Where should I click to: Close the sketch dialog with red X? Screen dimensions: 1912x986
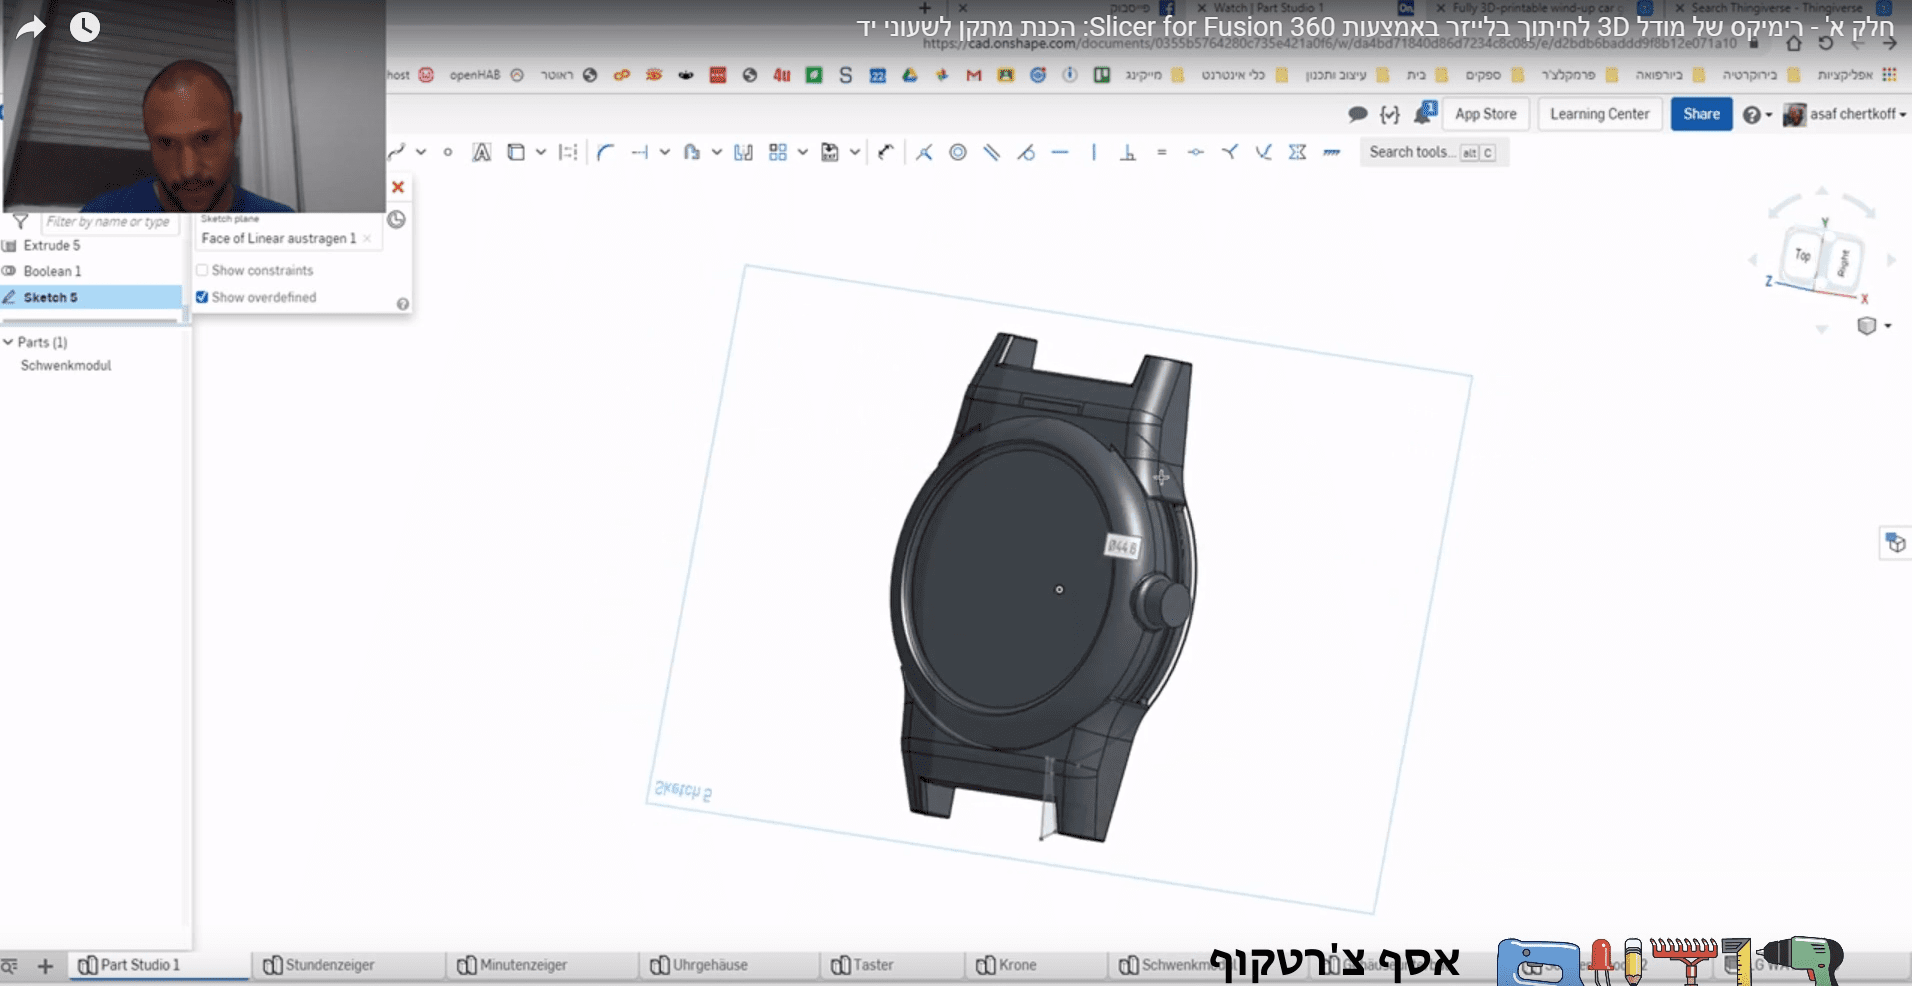398,187
